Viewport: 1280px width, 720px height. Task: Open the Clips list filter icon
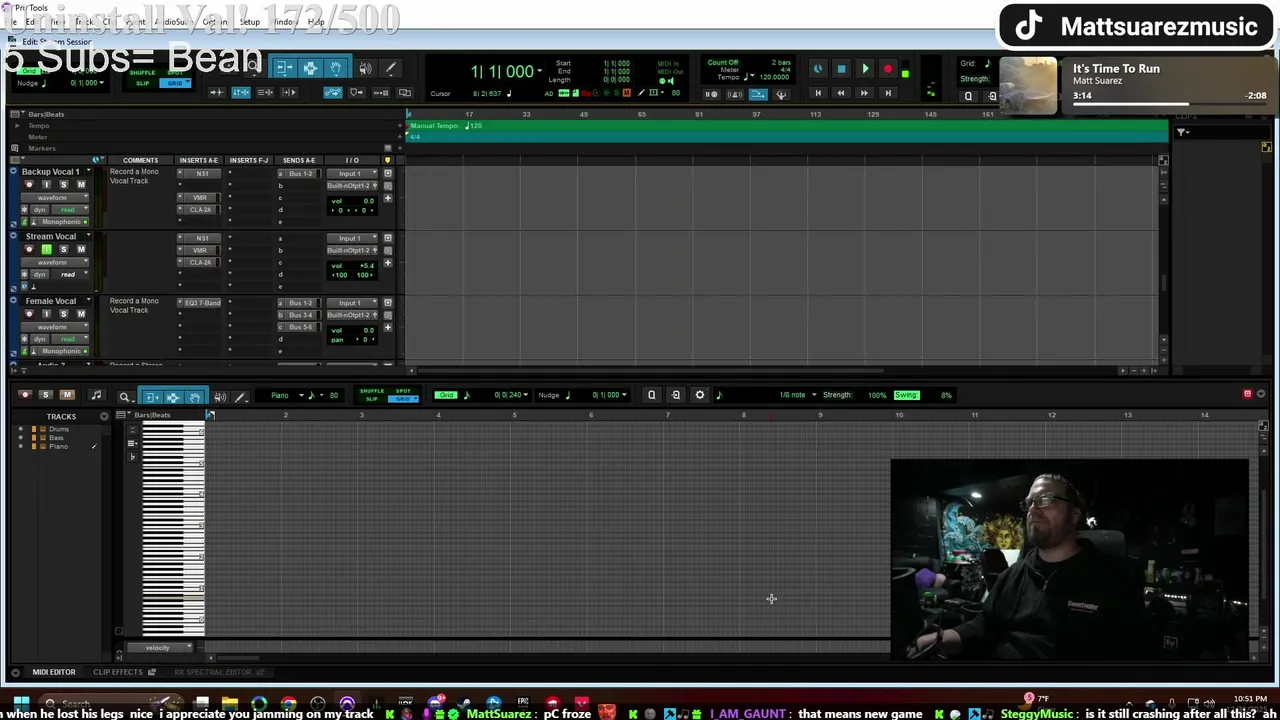(x=1182, y=132)
